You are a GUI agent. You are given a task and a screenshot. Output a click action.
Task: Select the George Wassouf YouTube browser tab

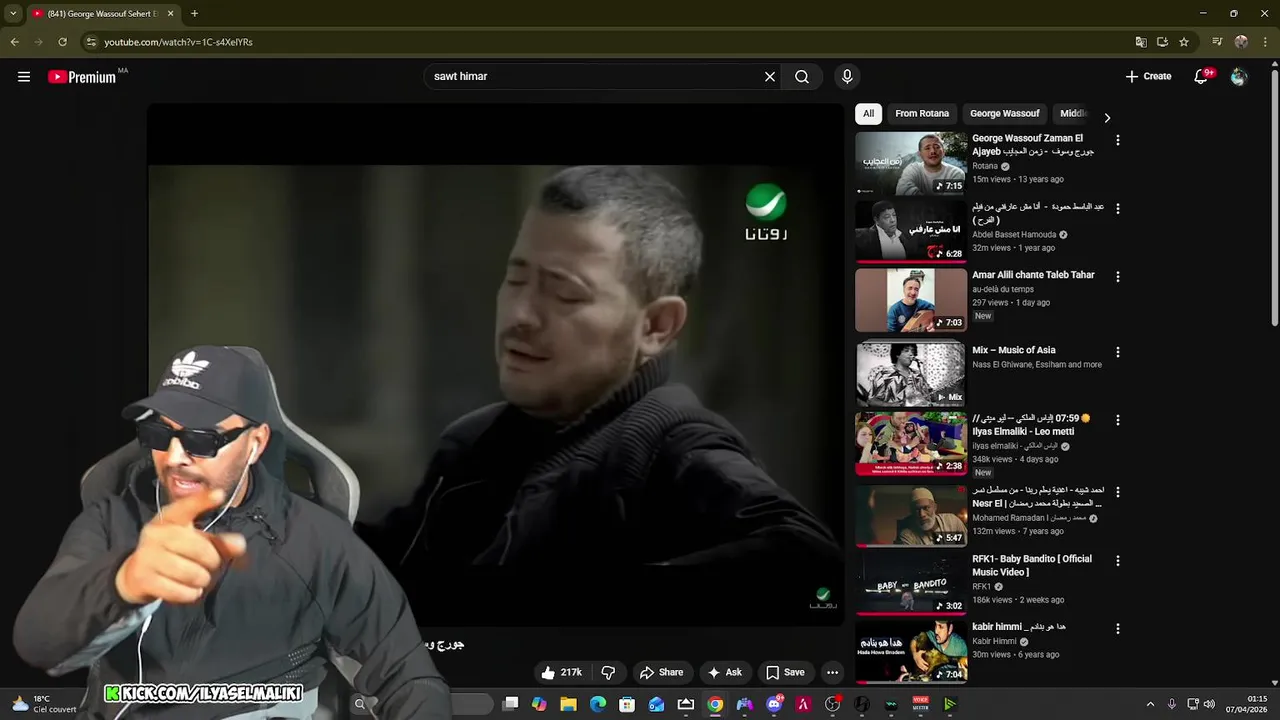(103, 14)
